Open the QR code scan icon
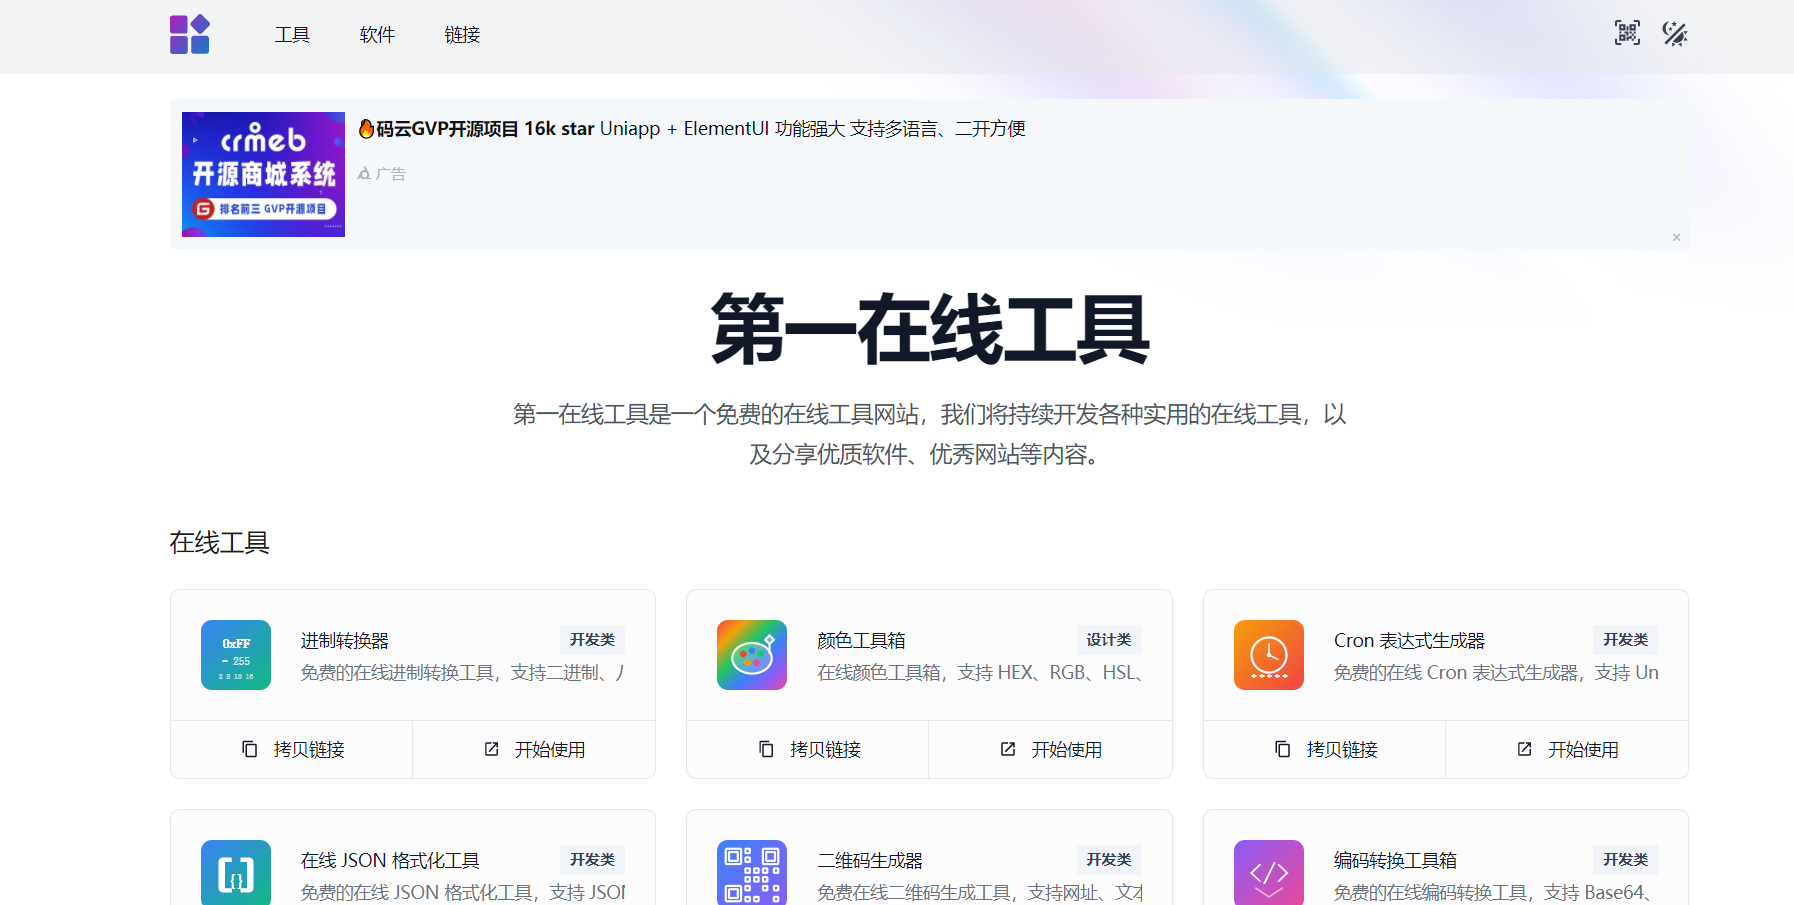1794x905 pixels. point(1627,33)
